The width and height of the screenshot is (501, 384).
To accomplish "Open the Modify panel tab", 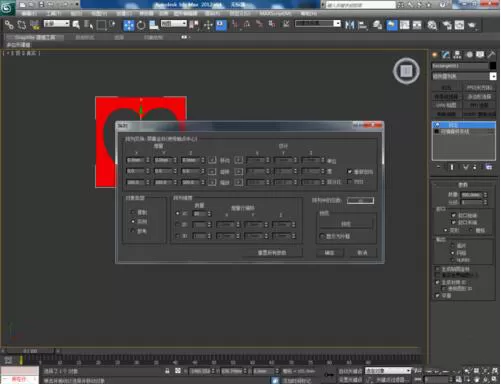I will tap(446, 55).
